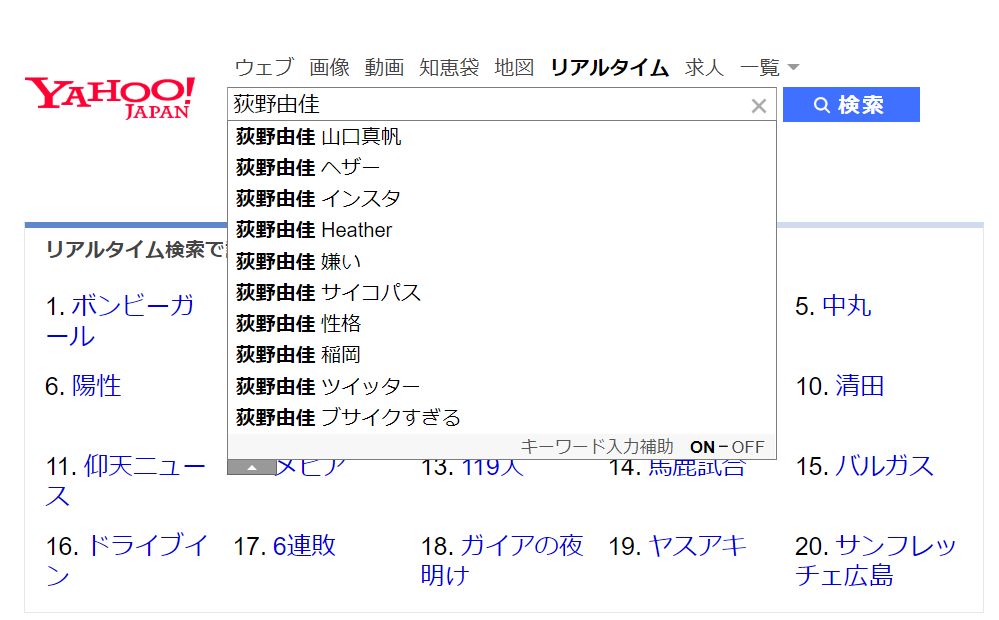The image size is (999, 620).
Task: Choose suggestion 荻野由佳 山口真帆
Action: 501,136
